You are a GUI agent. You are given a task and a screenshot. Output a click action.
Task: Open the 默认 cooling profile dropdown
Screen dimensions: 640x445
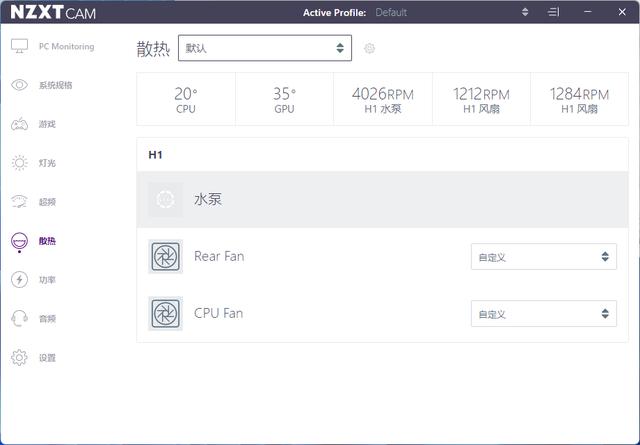point(265,48)
